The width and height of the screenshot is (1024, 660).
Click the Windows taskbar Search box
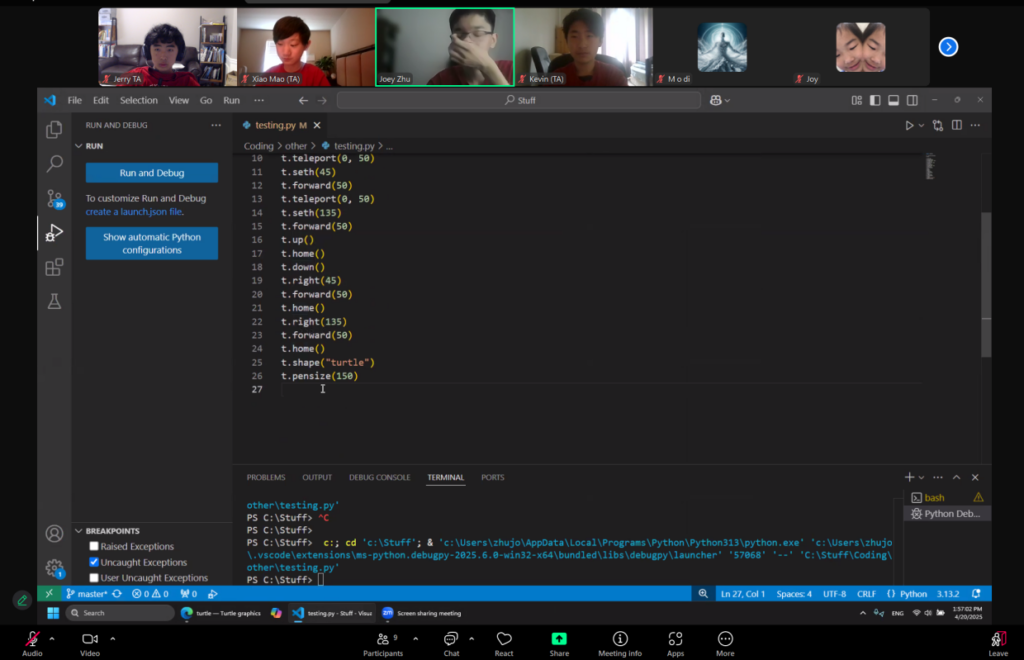point(120,612)
